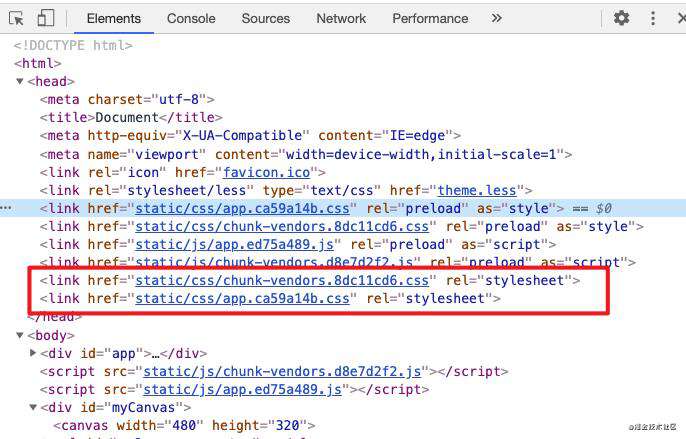Open the Performance tab
The width and height of the screenshot is (686, 439).
point(430,18)
